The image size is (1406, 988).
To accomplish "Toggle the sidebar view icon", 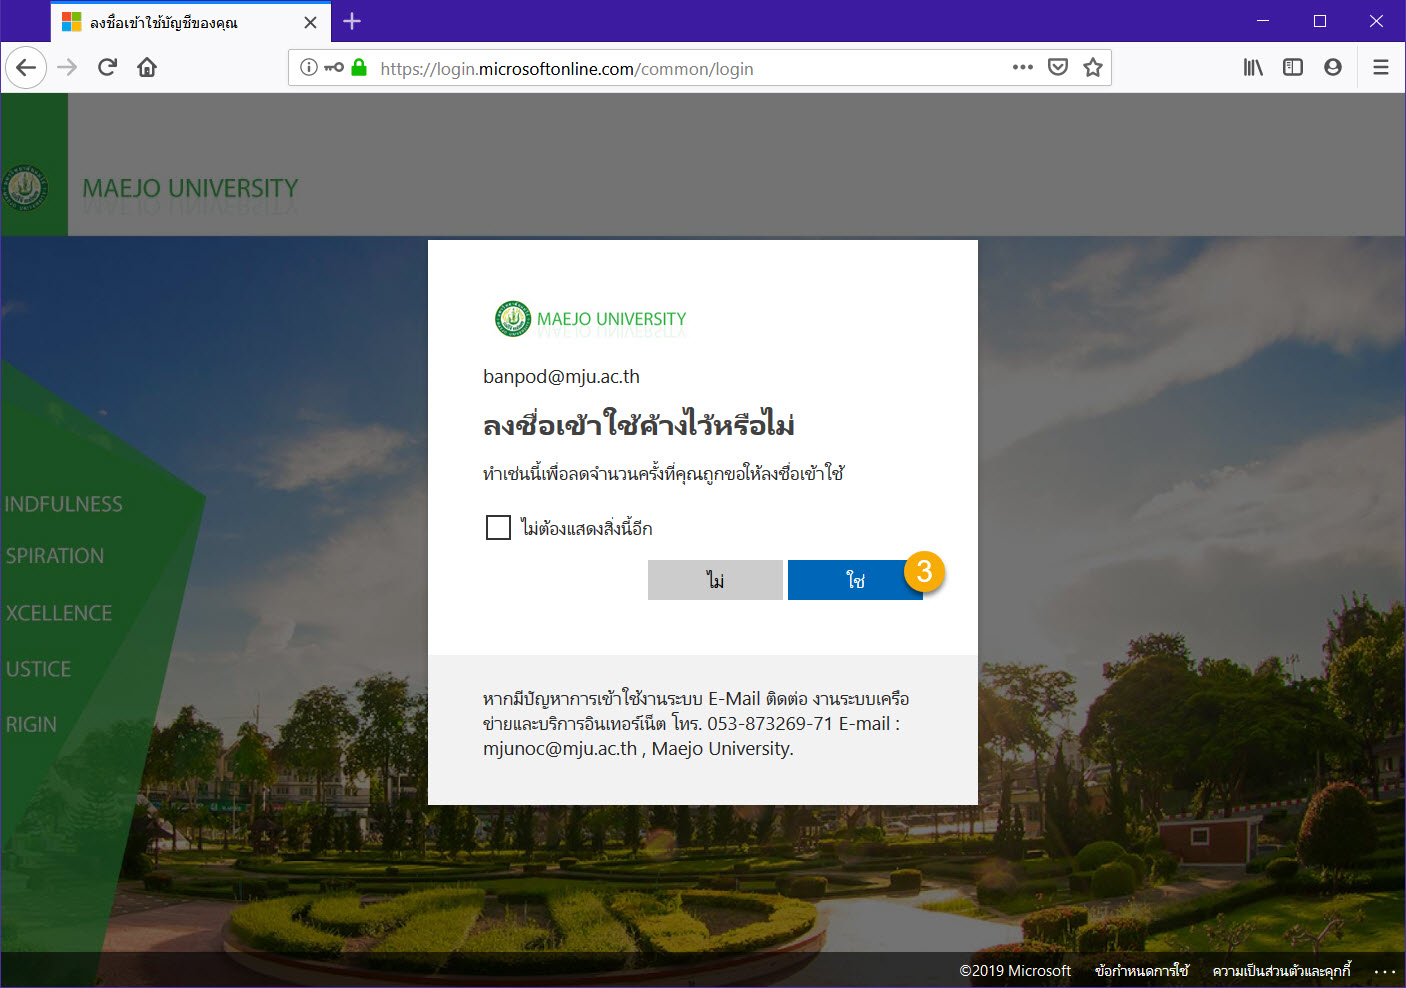I will [x=1292, y=68].
